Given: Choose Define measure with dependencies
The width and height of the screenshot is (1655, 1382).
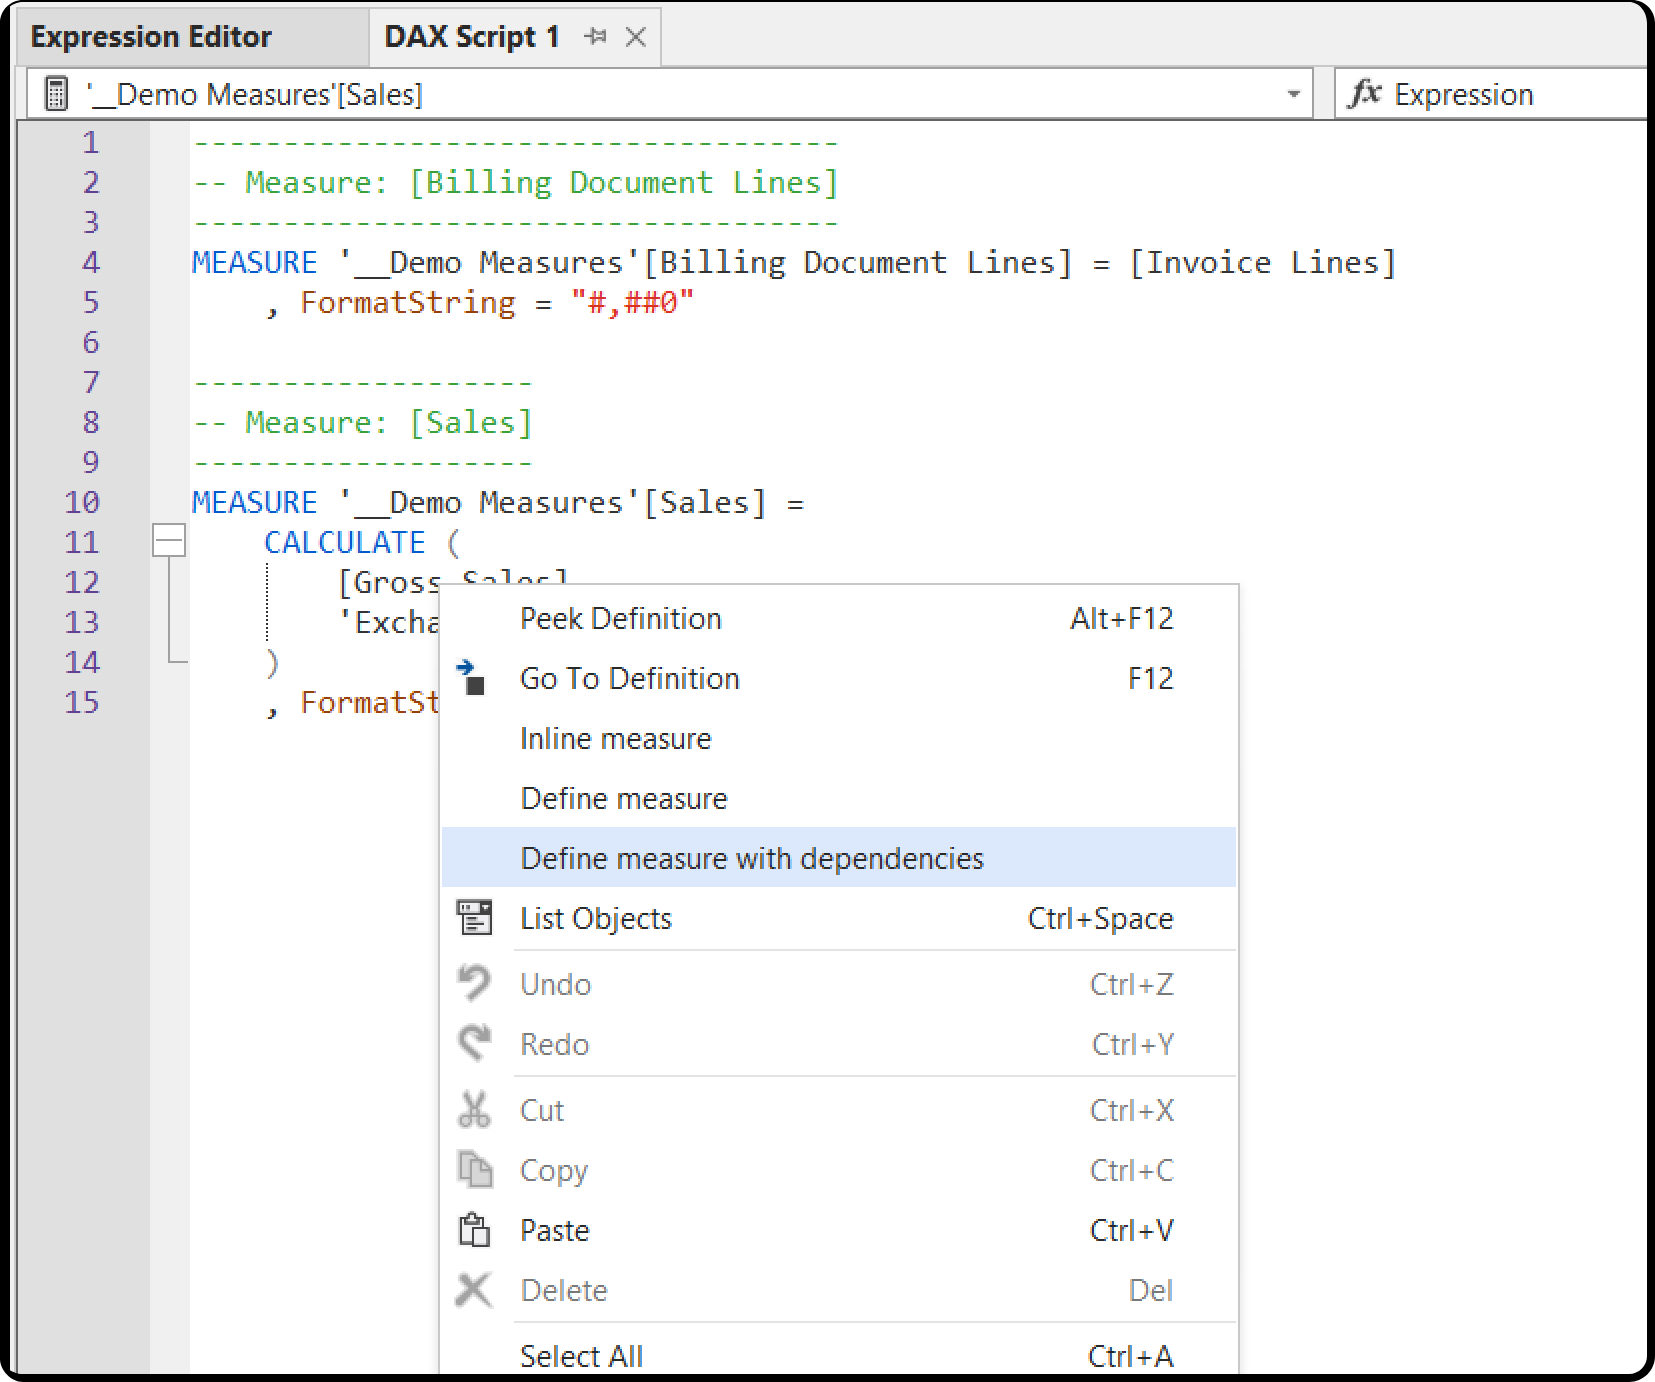Looking at the screenshot, I should tap(839, 858).
